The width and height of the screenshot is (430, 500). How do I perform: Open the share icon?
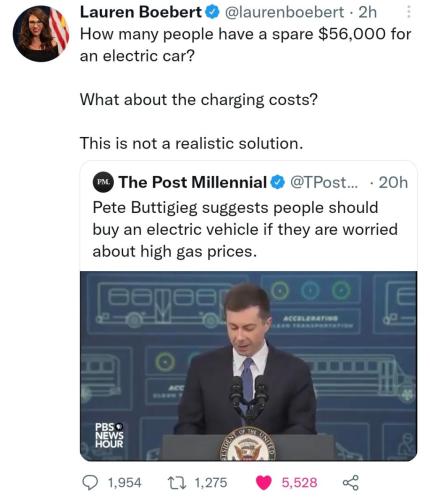click(351, 482)
